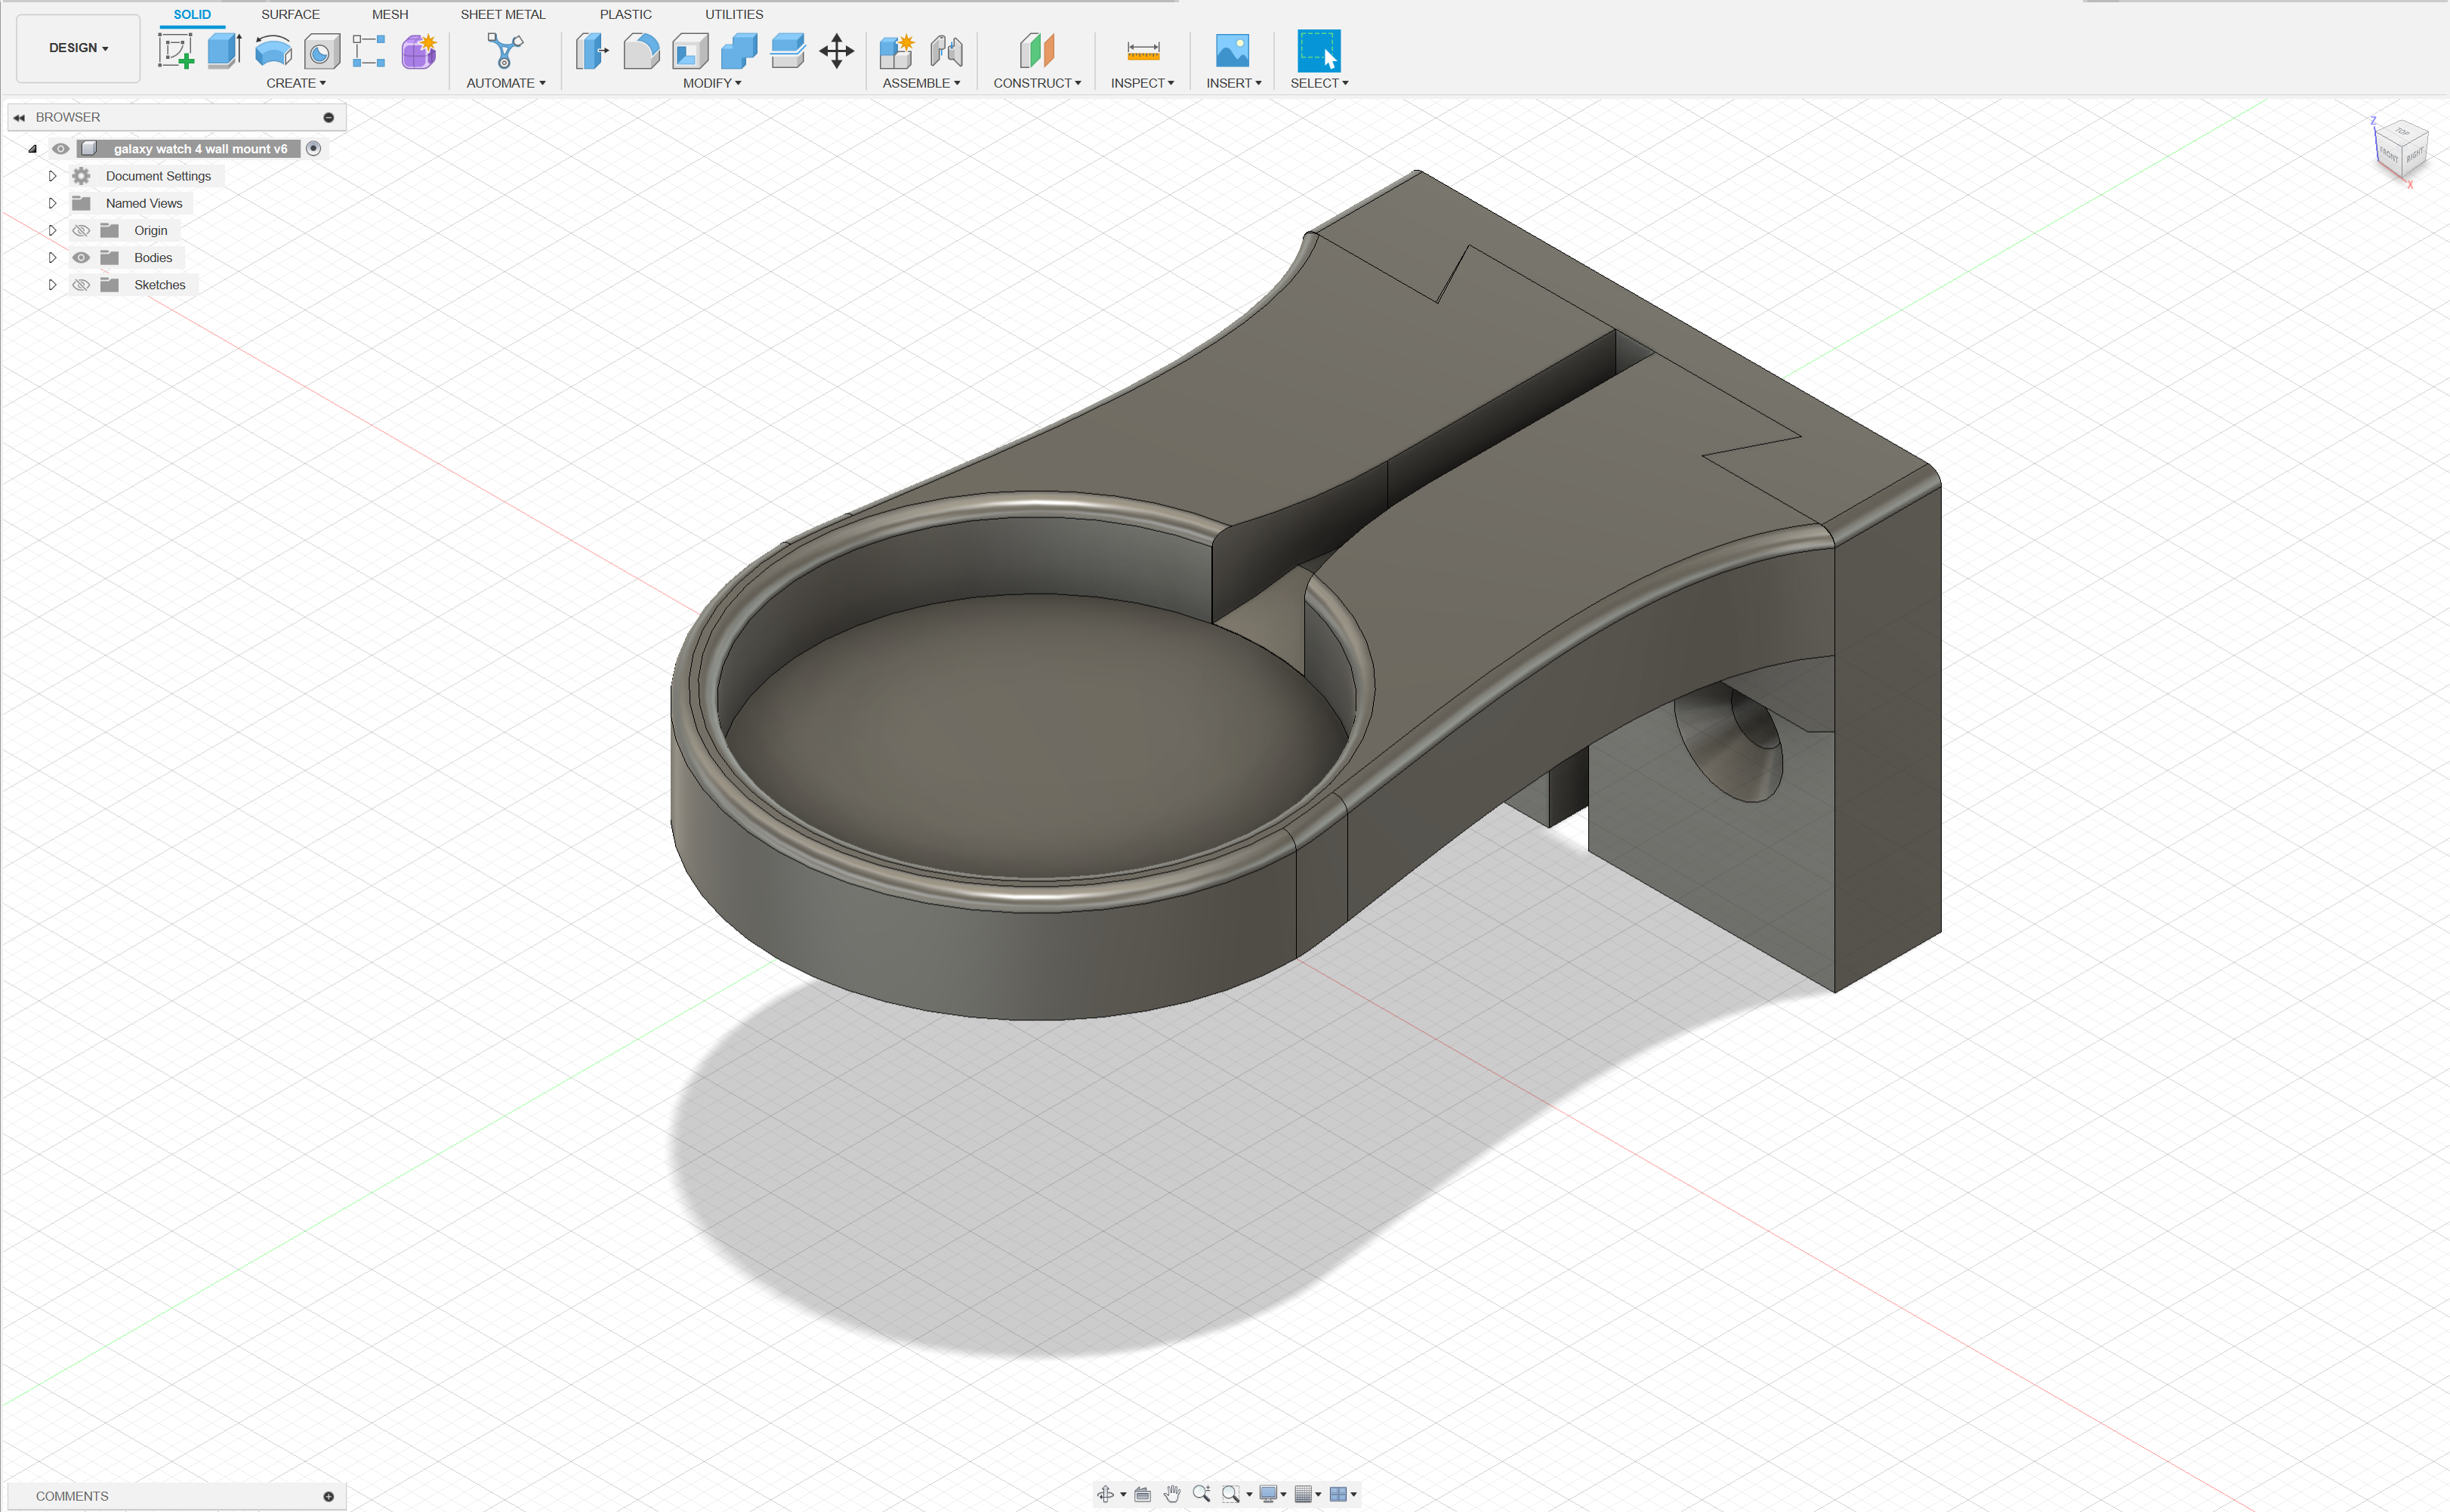2450x1512 pixels.
Task: Open the Joint tool
Action: point(946,50)
